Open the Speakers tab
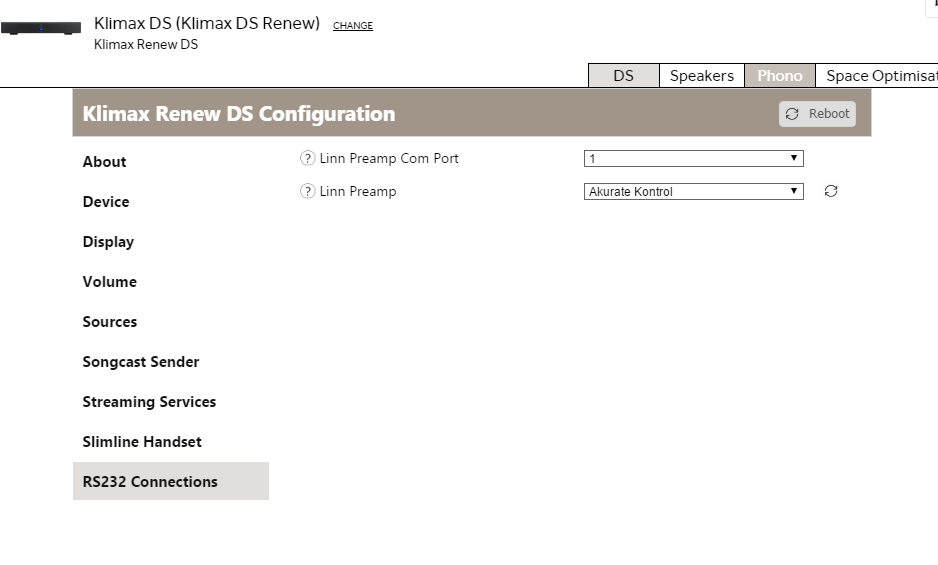 (x=701, y=76)
